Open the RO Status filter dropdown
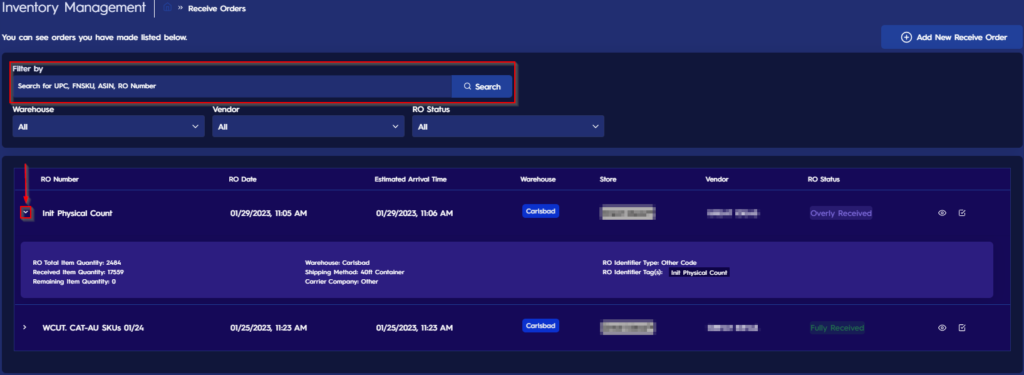 [508, 127]
